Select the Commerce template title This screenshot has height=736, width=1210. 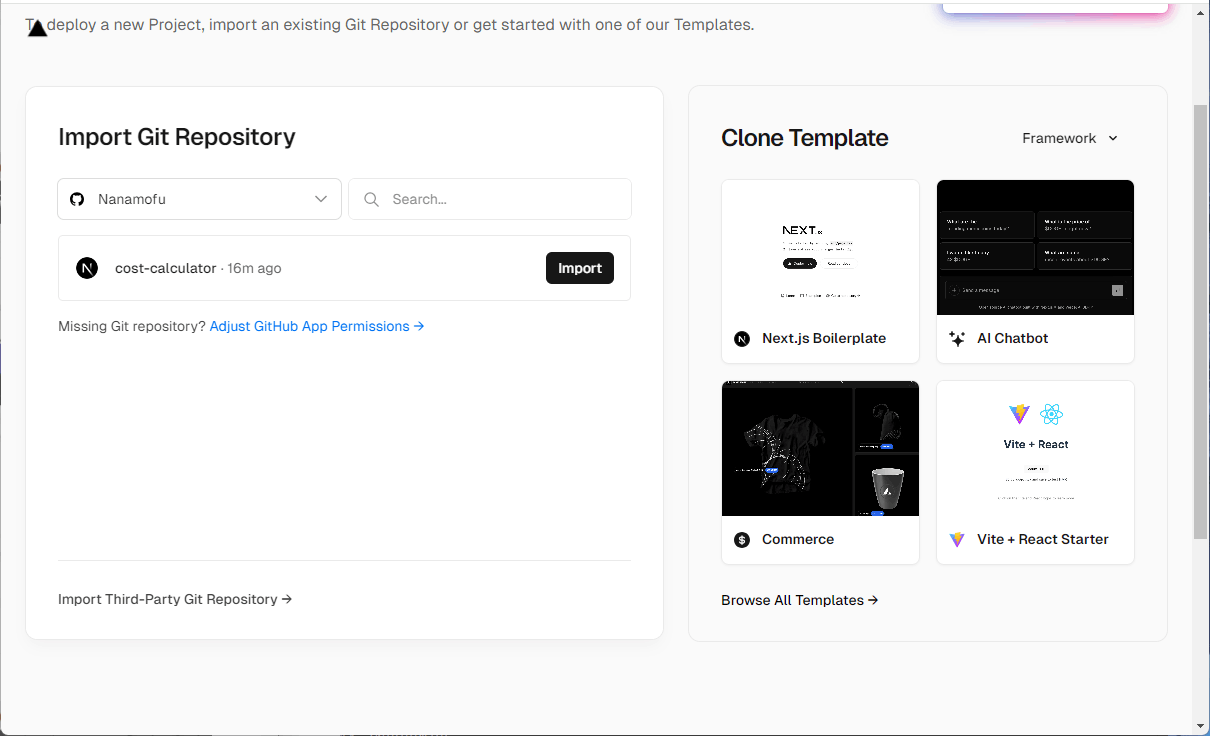798,539
